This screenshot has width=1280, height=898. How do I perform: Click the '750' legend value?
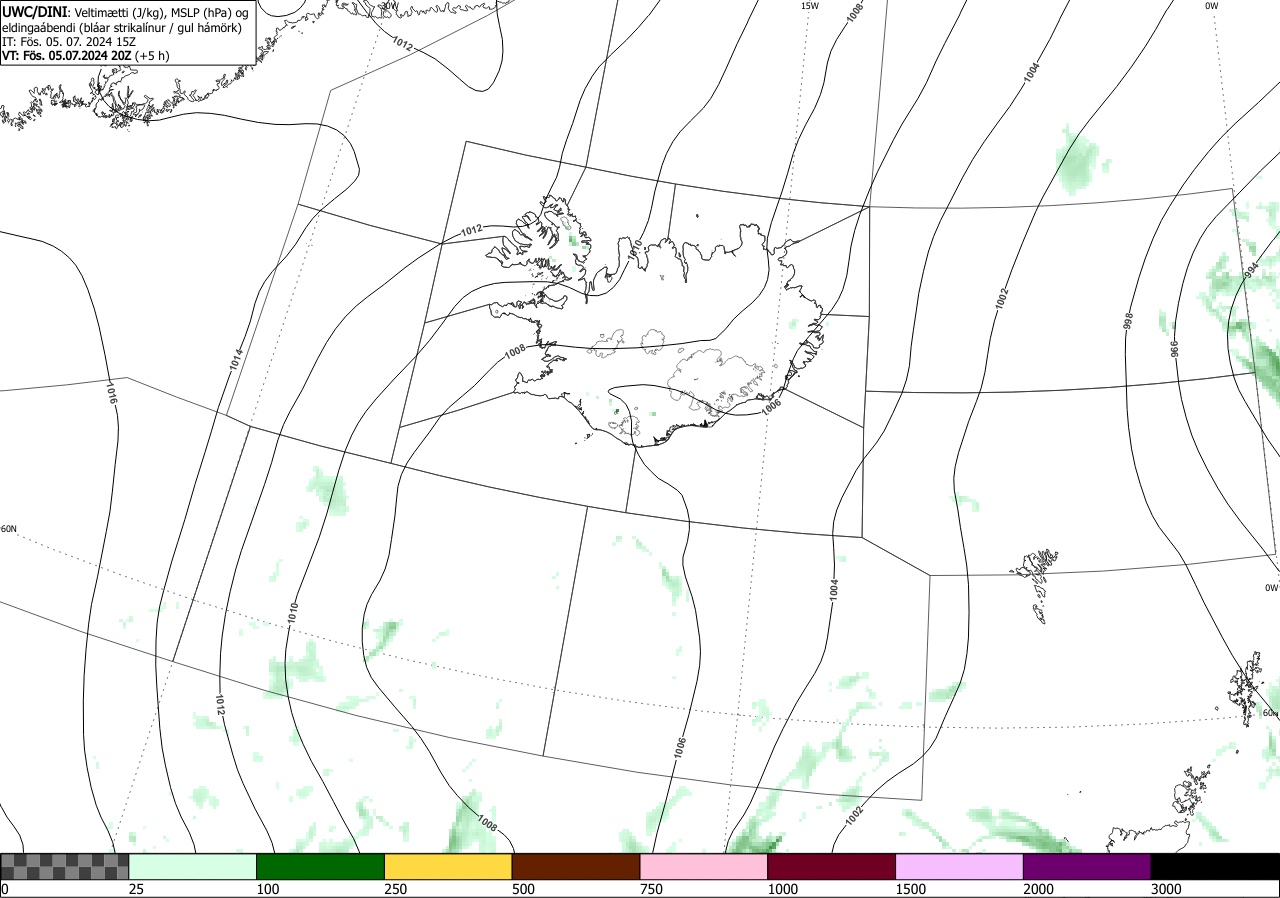pyautogui.click(x=651, y=889)
